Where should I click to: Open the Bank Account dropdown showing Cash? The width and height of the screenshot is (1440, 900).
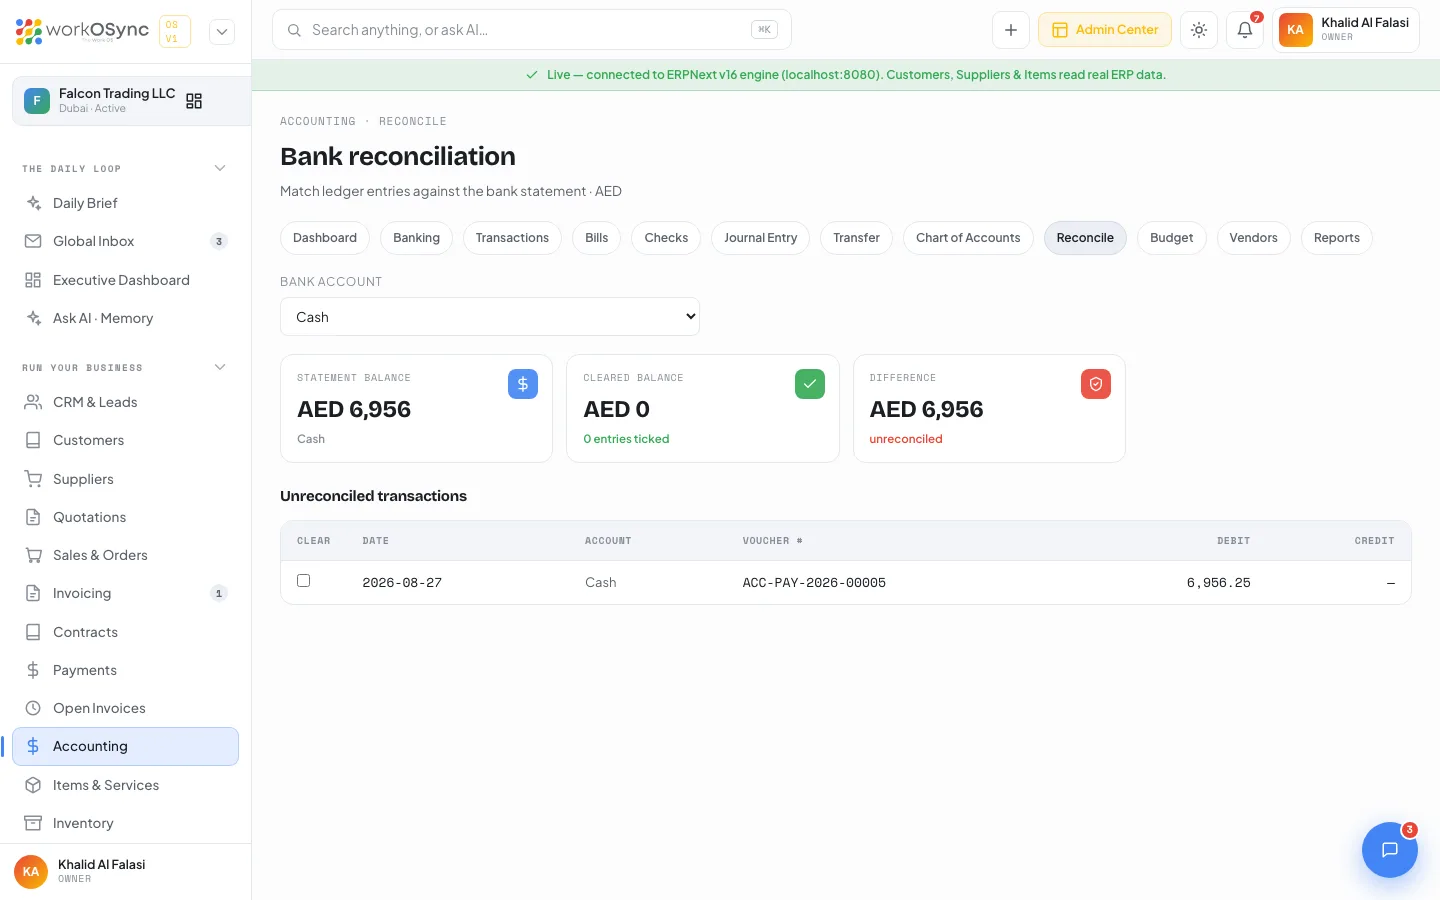[x=490, y=317]
